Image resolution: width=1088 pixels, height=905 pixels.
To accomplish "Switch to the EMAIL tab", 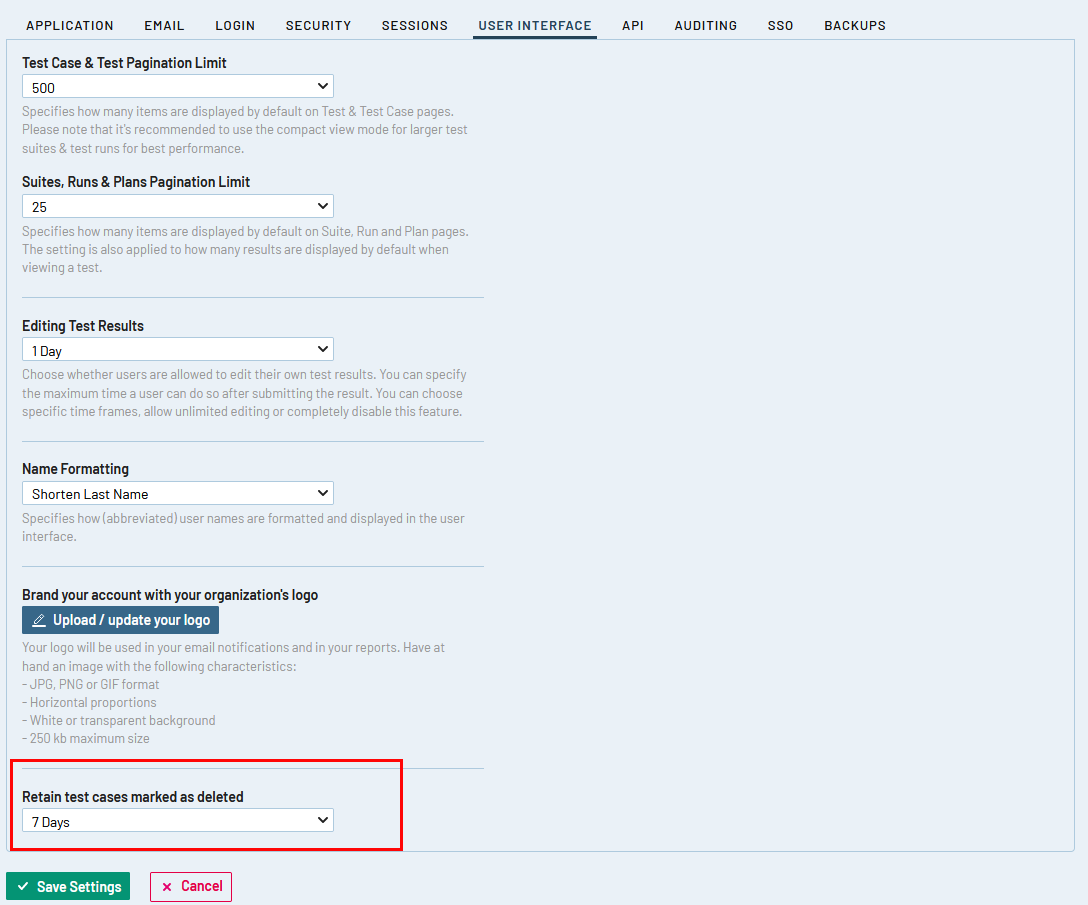I will tap(164, 25).
